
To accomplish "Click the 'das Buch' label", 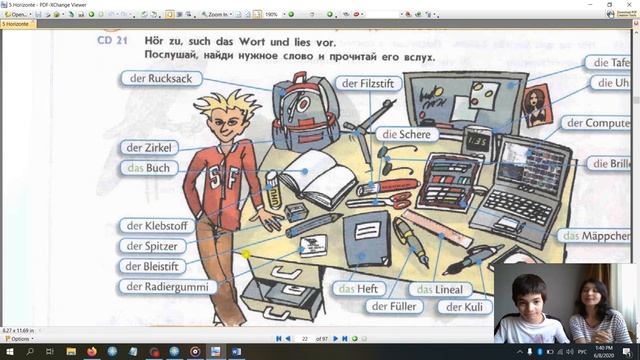I will click(x=149, y=168).
